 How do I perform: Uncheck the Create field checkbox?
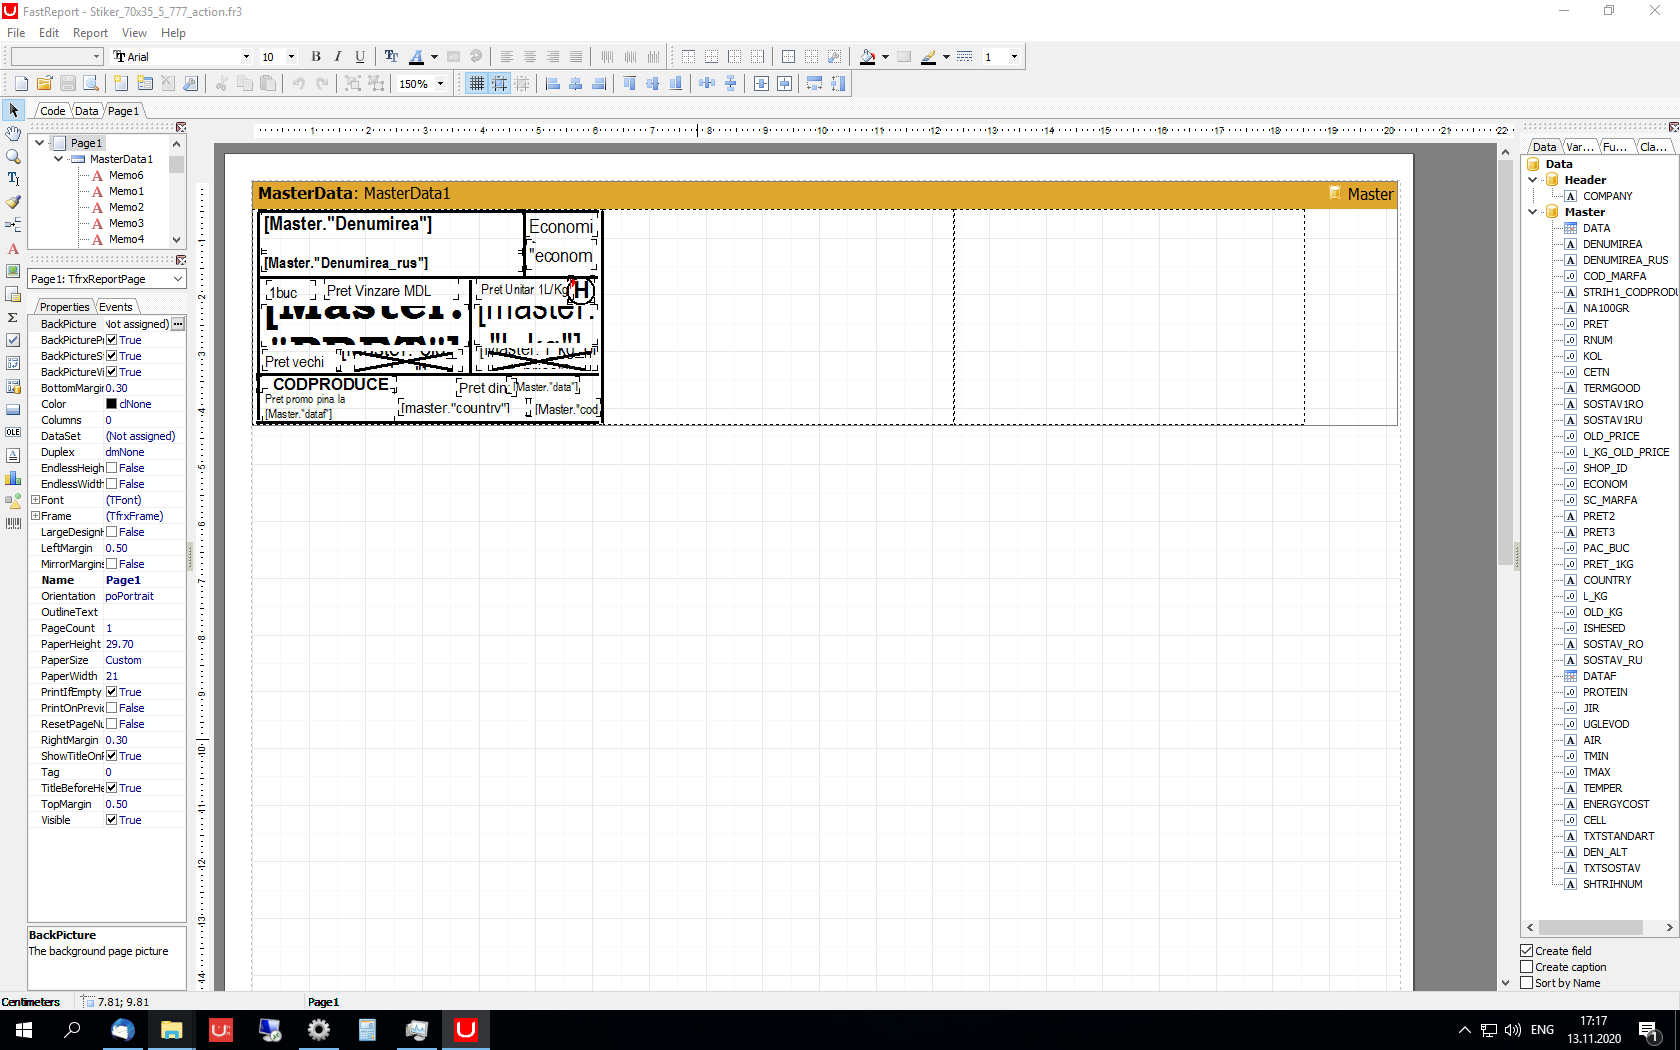pyautogui.click(x=1527, y=951)
